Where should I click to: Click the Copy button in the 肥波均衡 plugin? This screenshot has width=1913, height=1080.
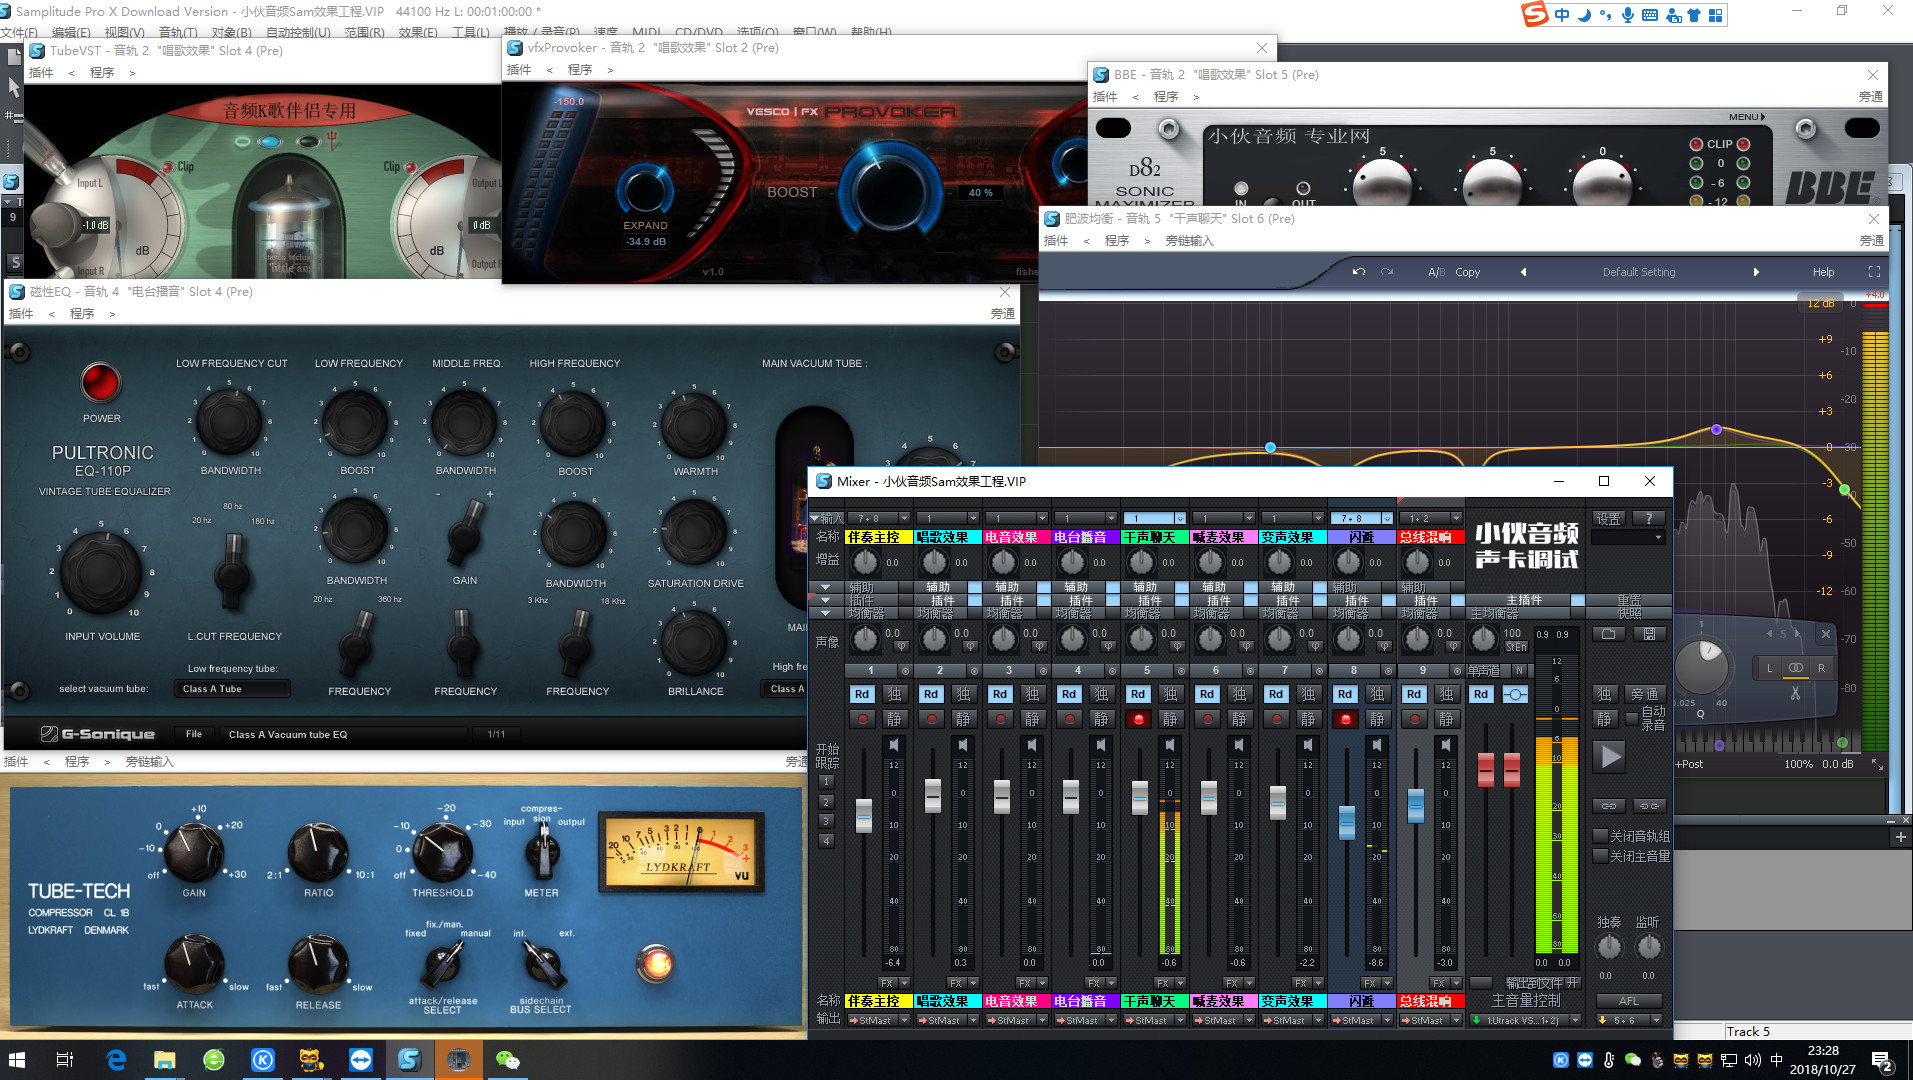(x=1468, y=272)
